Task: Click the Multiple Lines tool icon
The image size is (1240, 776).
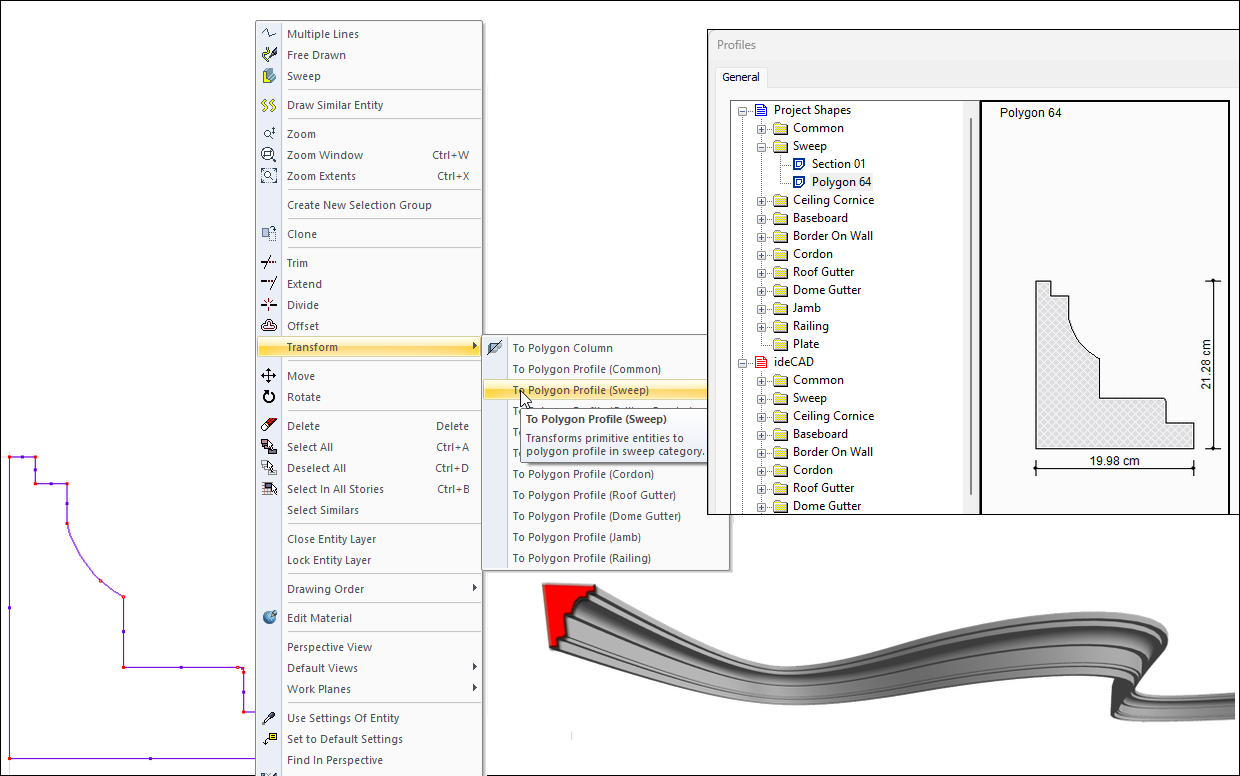Action: tap(269, 34)
